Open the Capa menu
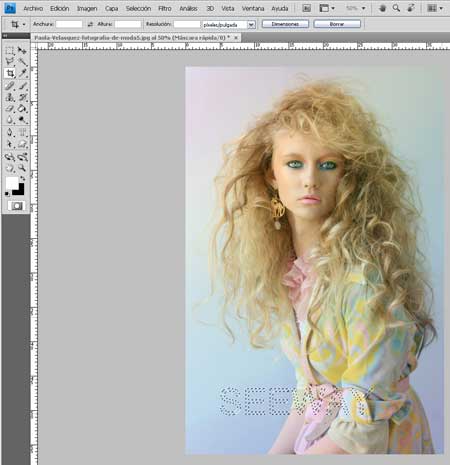The width and height of the screenshot is (450, 465). point(111,9)
